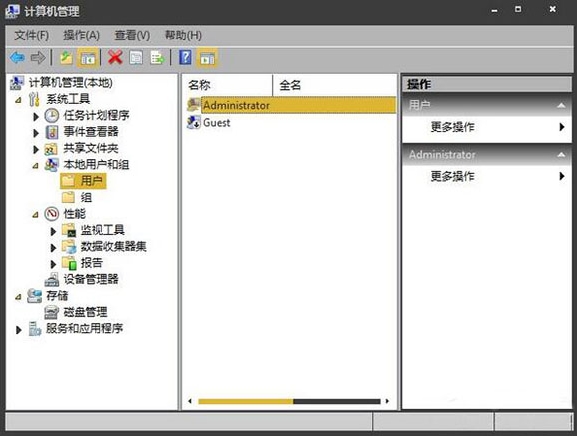Screen dimensions: 577x436
Task: Toggle the Show/Hide Action Pane toolbar icon
Action: pyautogui.click(x=207, y=58)
